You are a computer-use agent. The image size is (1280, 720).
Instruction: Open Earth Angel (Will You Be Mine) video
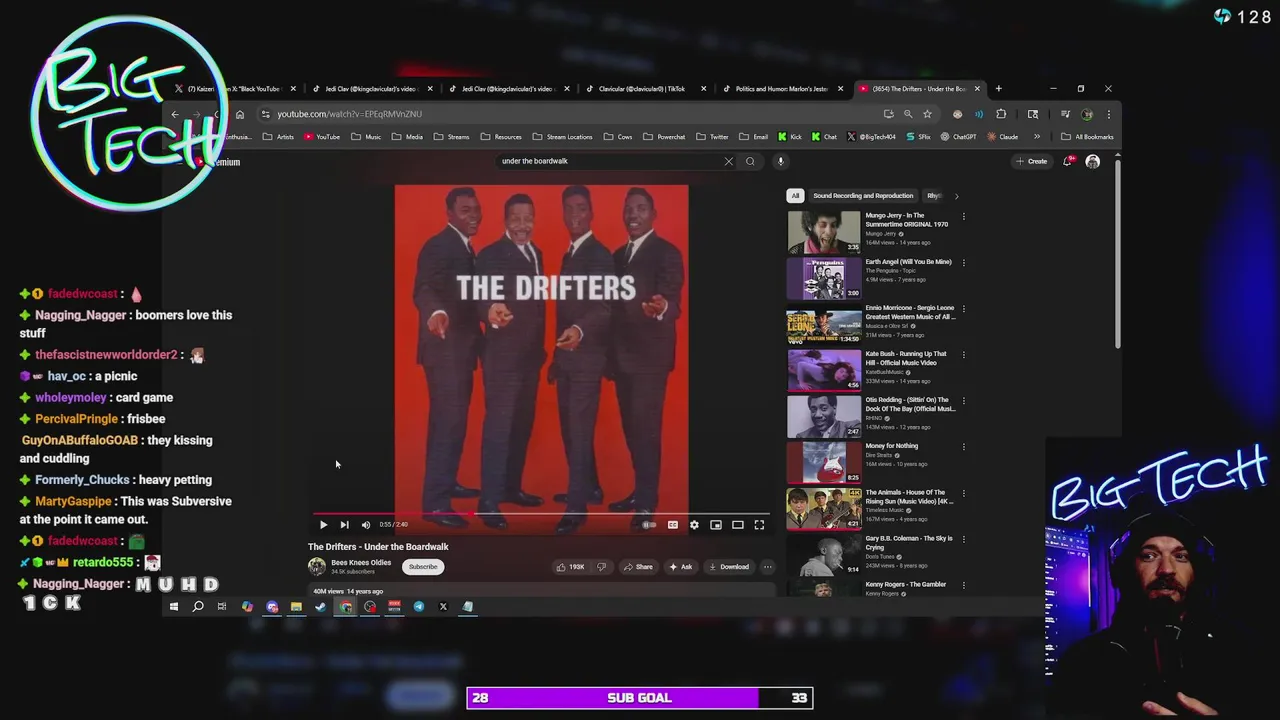pos(908,262)
